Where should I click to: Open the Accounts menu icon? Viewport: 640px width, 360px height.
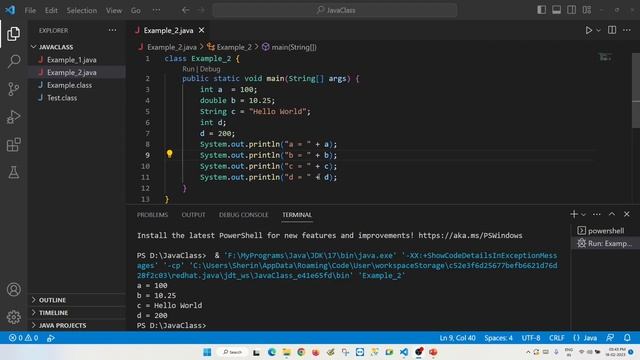coord(13,289)
